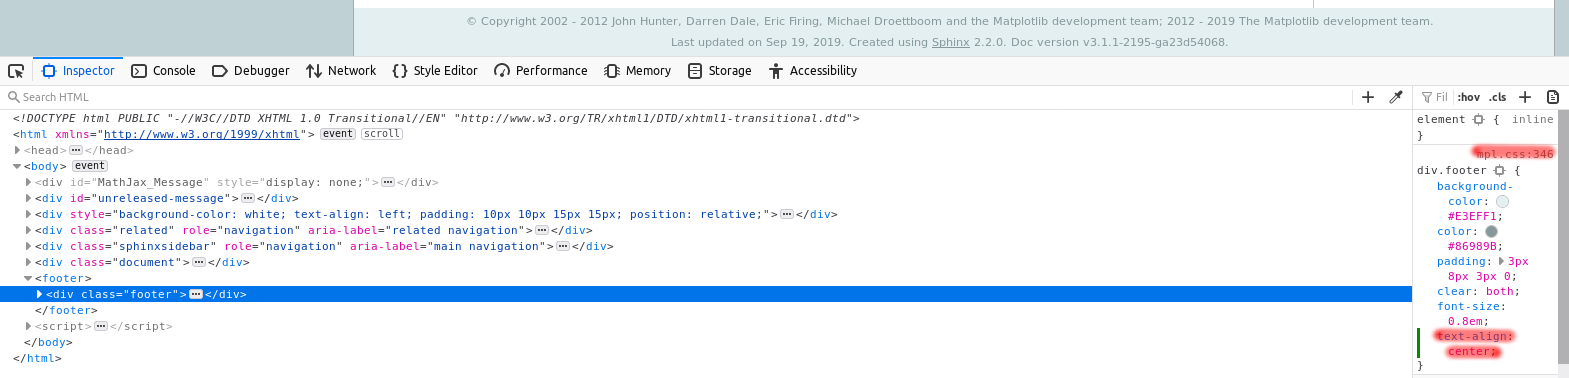Expand the div class="document" node
1569x378 pixels.
pos(28,262)
